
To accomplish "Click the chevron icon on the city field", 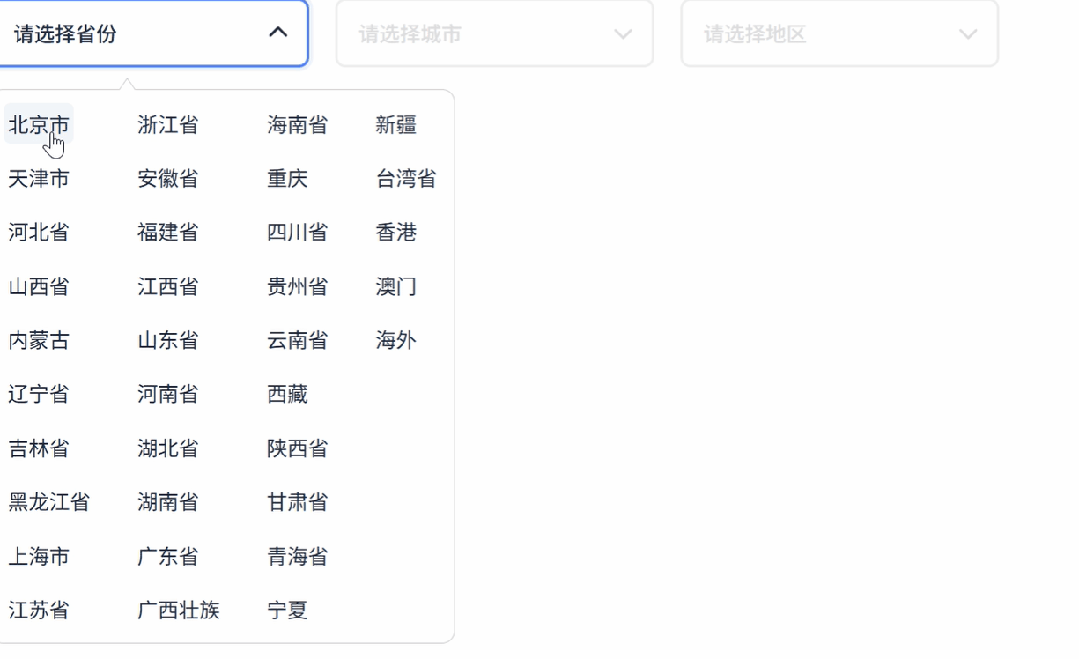I will click(x=623, y=33).
